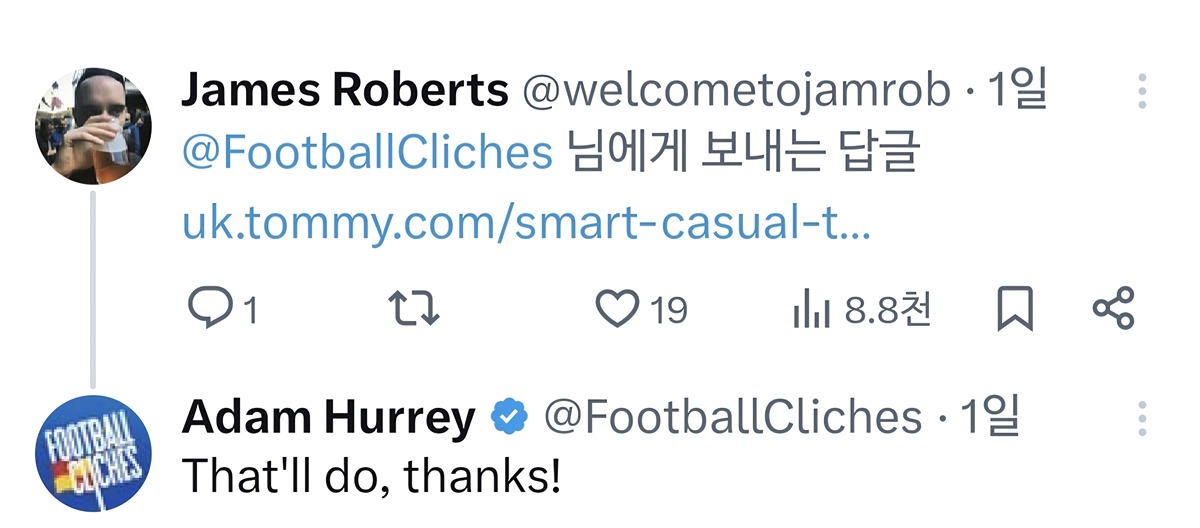
Task: Open James Roberts' tweet timestamp 1일
Action: coord(1017,92)
